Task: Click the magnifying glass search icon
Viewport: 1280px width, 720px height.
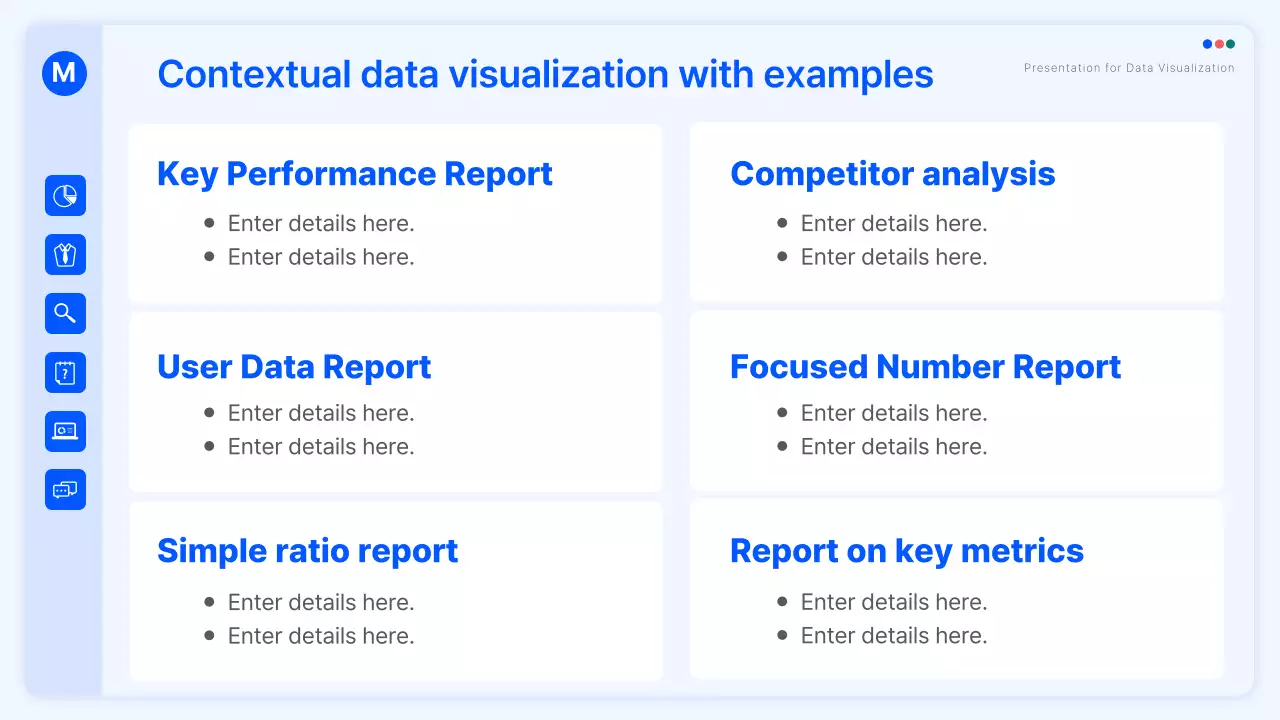Action: (65, 313)
